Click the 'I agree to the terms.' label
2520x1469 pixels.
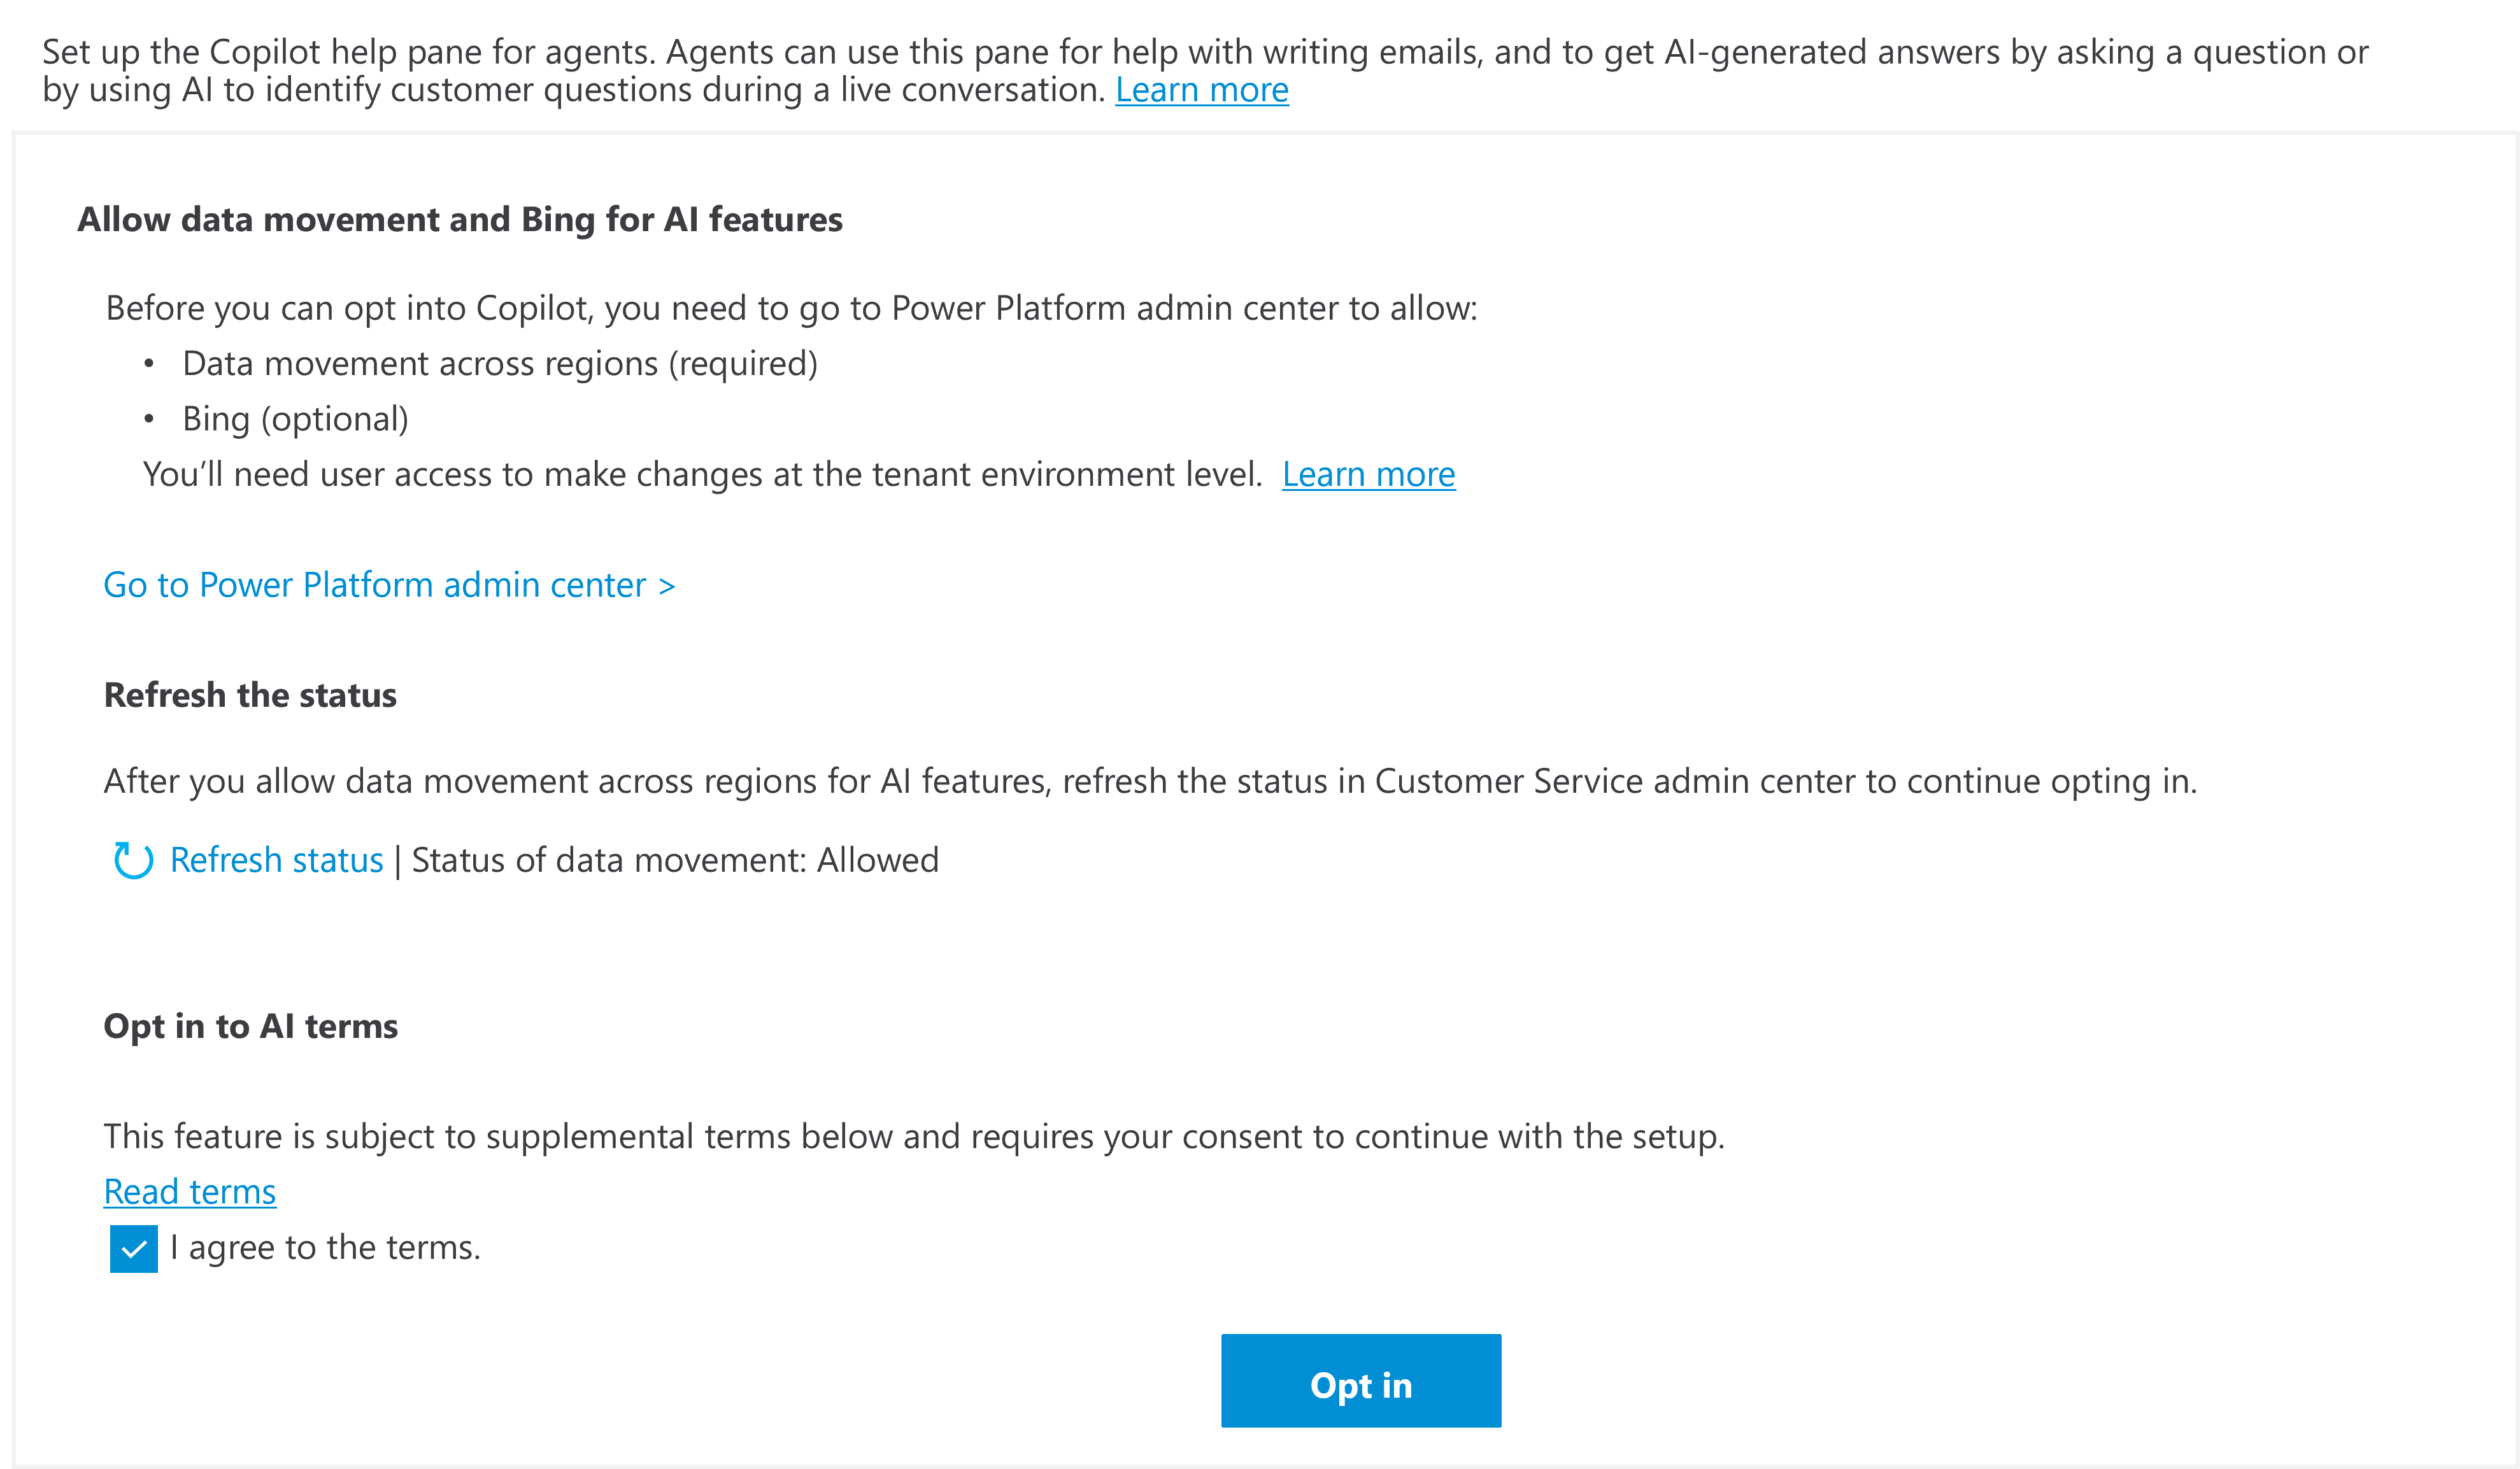tap(325, 1248)
